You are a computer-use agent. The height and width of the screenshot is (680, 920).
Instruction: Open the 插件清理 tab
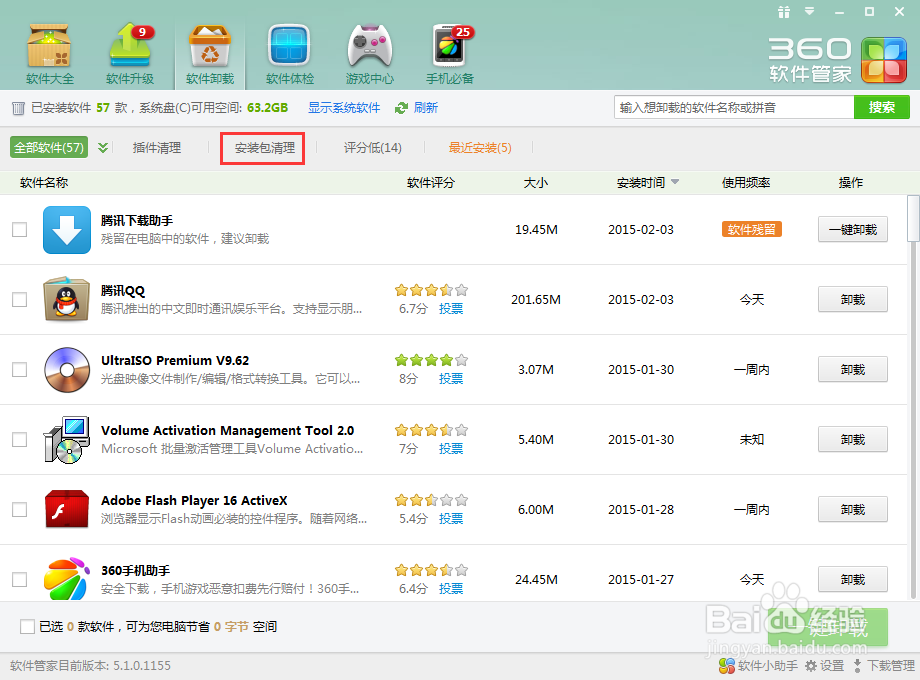click(x=156, y=147)
